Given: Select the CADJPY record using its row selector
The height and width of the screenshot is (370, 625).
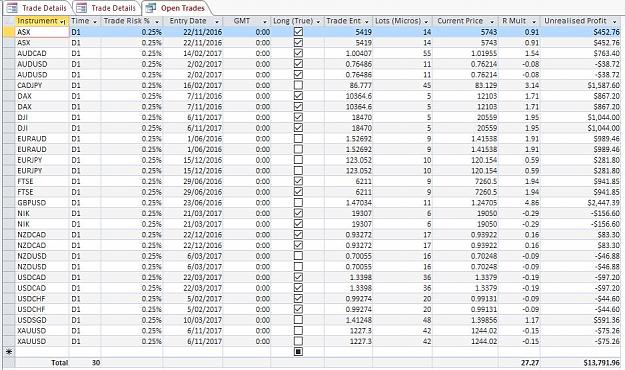Looking at the screenshot, I should (9, 85).
